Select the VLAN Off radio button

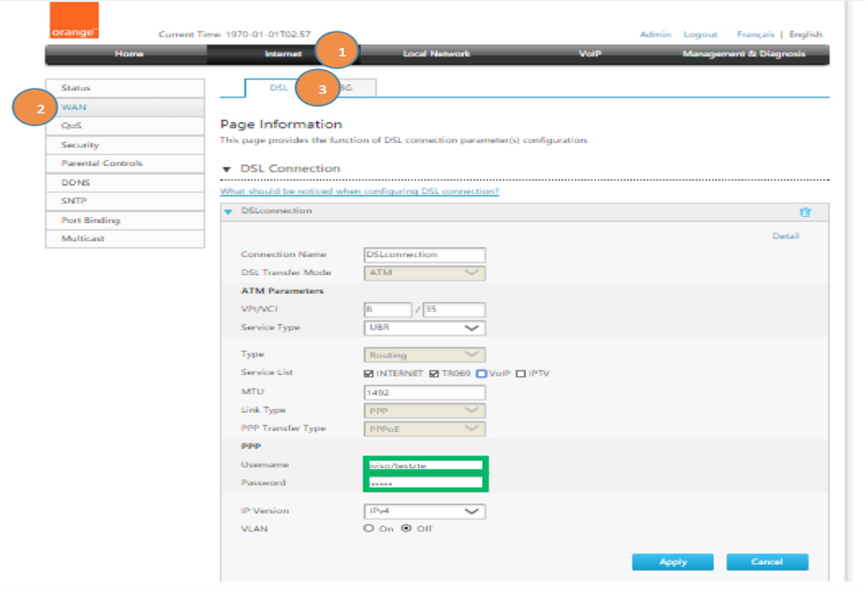pos(405,529)
